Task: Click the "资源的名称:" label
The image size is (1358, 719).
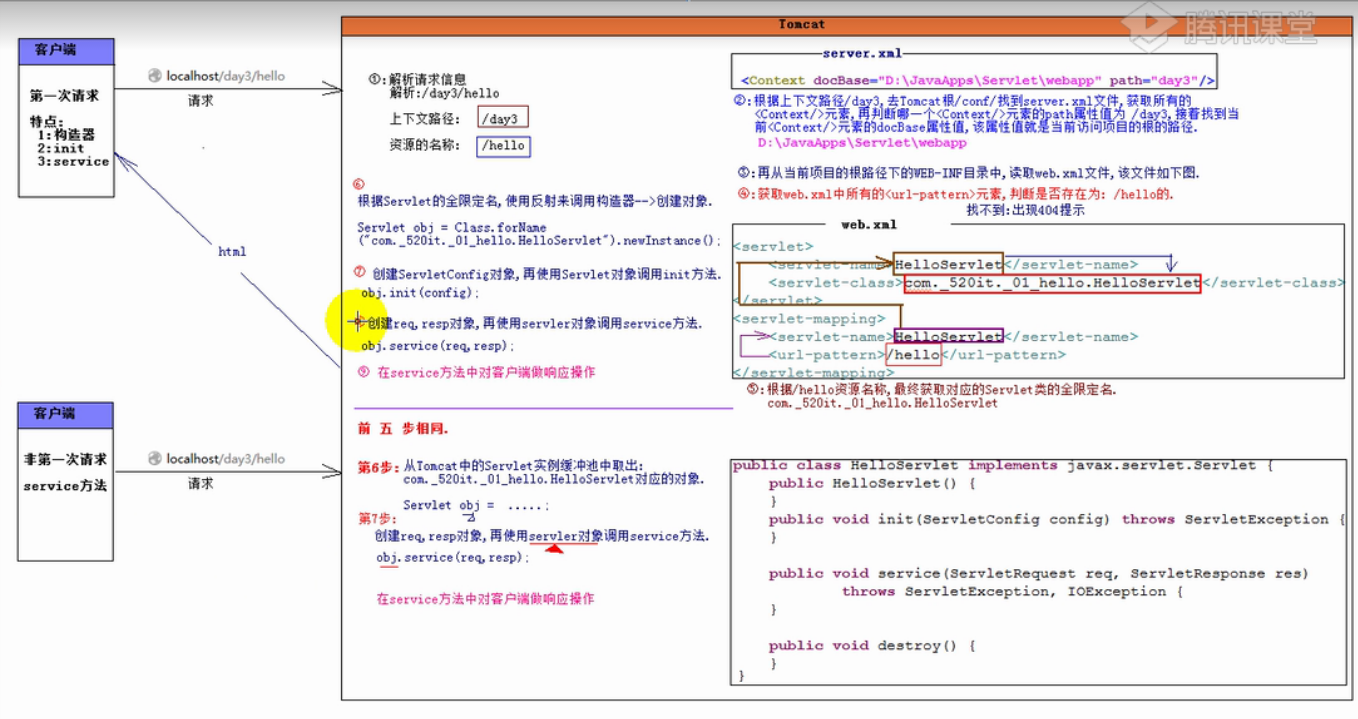Action: [425, 145]
